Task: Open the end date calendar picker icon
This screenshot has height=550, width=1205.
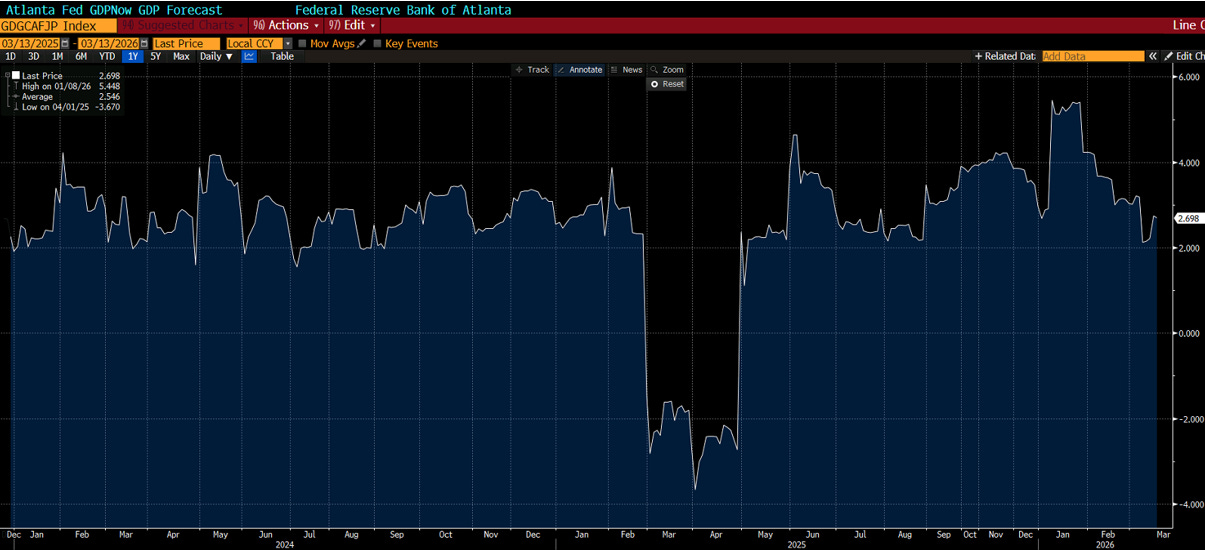Action: (144, 43)
